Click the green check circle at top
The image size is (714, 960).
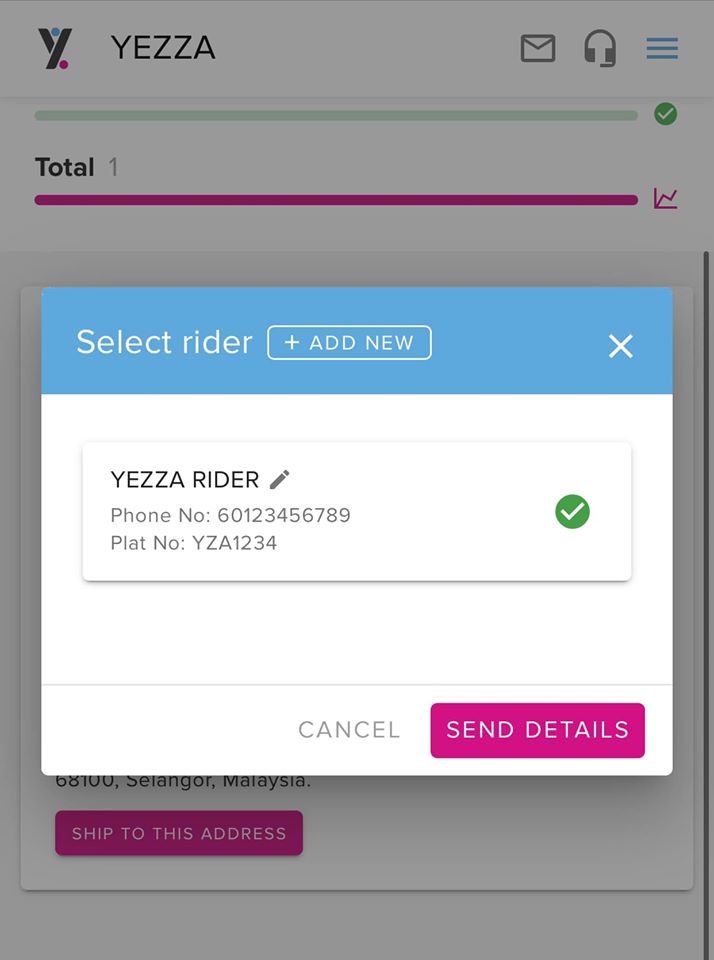[x=665, y=114]
